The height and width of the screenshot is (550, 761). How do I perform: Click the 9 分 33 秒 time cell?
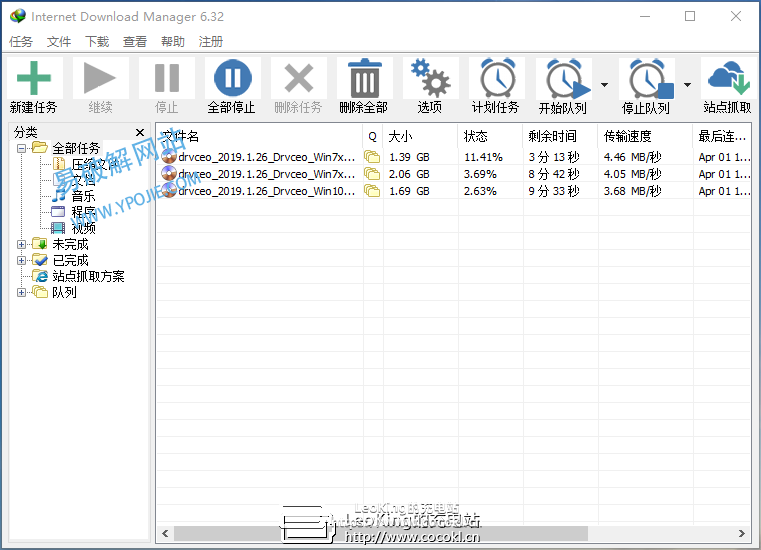pyautogui.click(x=554, y=191)
